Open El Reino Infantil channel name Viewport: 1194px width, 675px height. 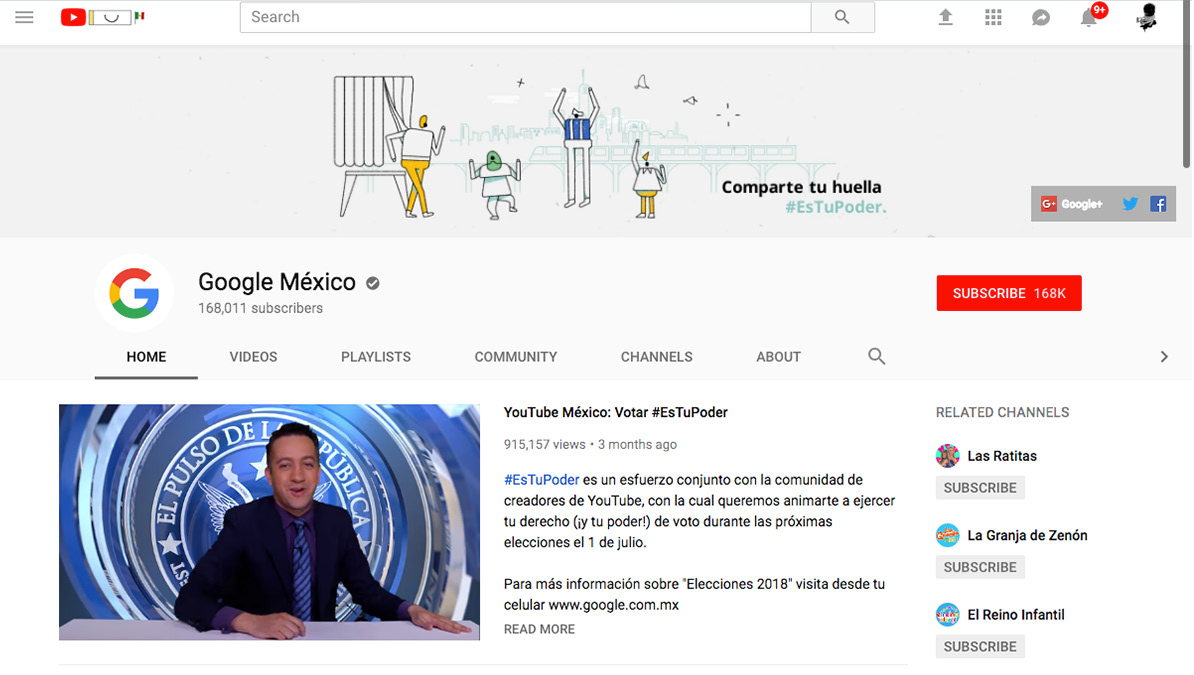(1016, 614)
